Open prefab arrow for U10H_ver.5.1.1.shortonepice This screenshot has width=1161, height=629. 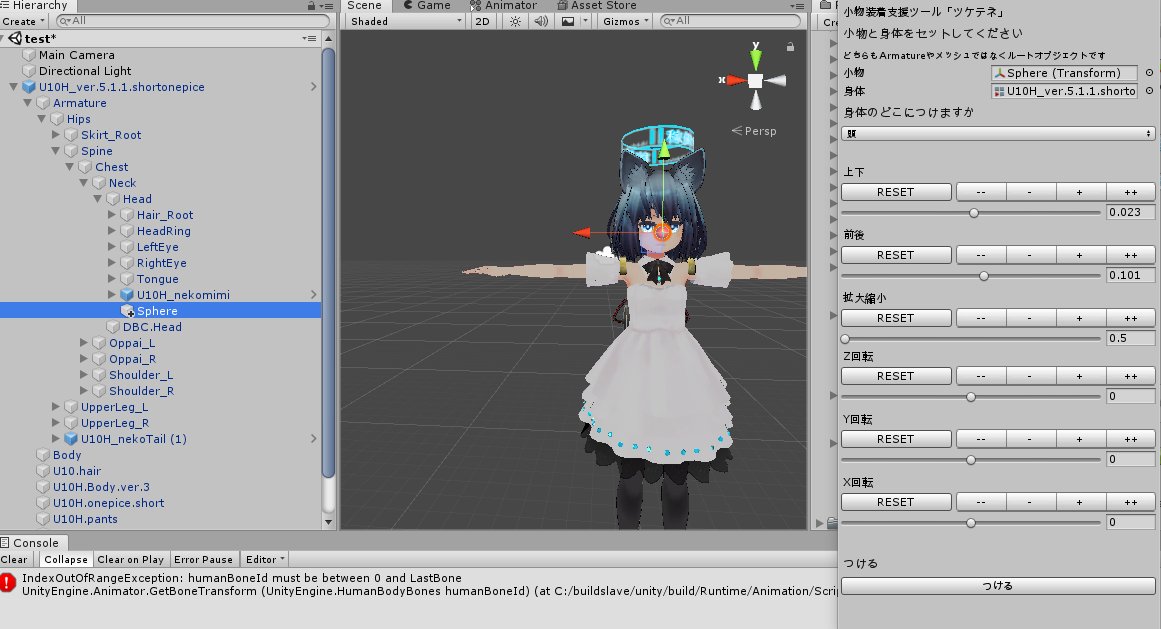click(313, 87)
